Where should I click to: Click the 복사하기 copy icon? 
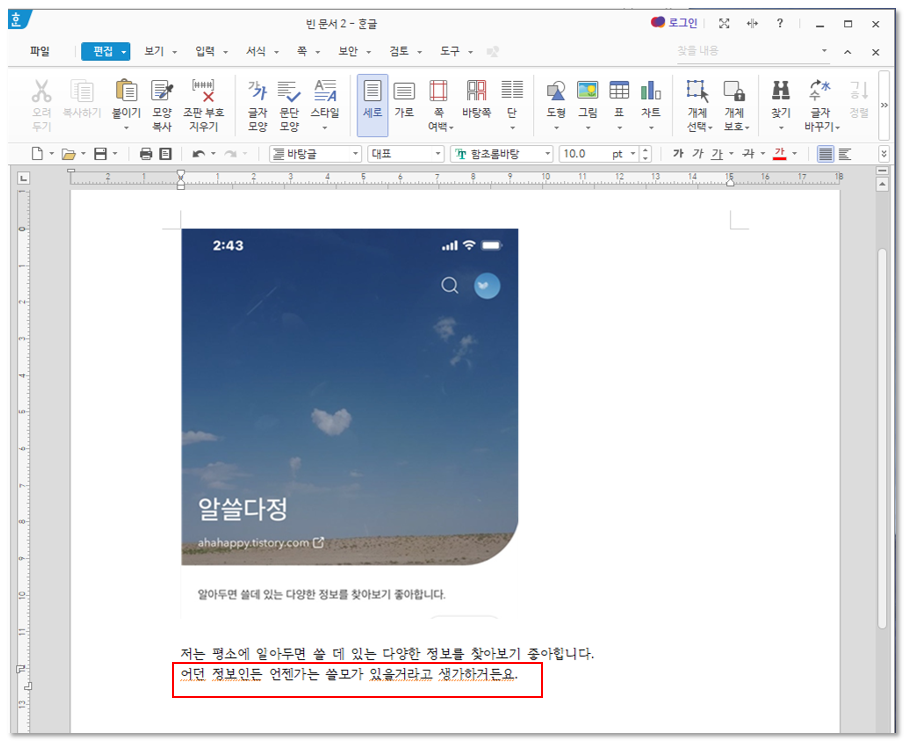pos(82,92)
